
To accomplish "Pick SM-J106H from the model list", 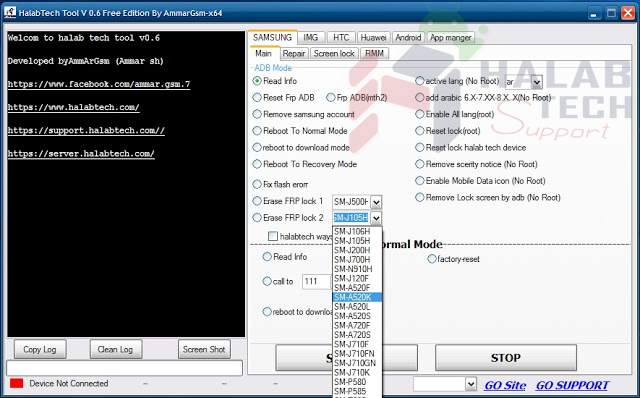I will (x=357, y=231).
